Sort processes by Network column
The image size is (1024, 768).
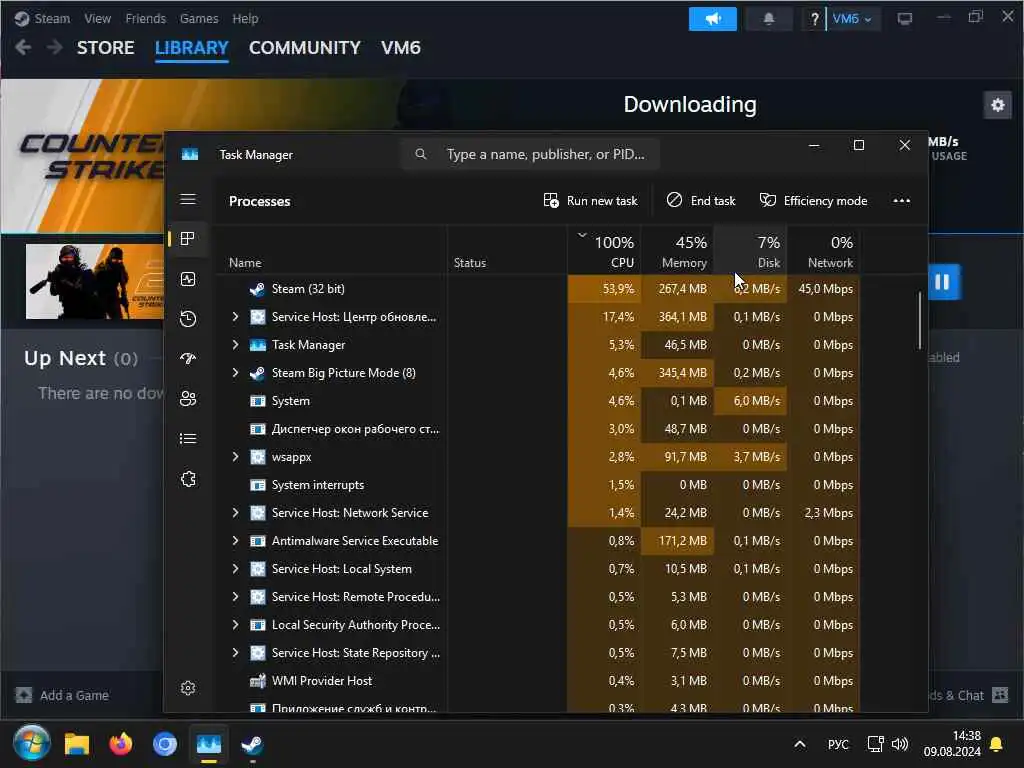[824, 251]
